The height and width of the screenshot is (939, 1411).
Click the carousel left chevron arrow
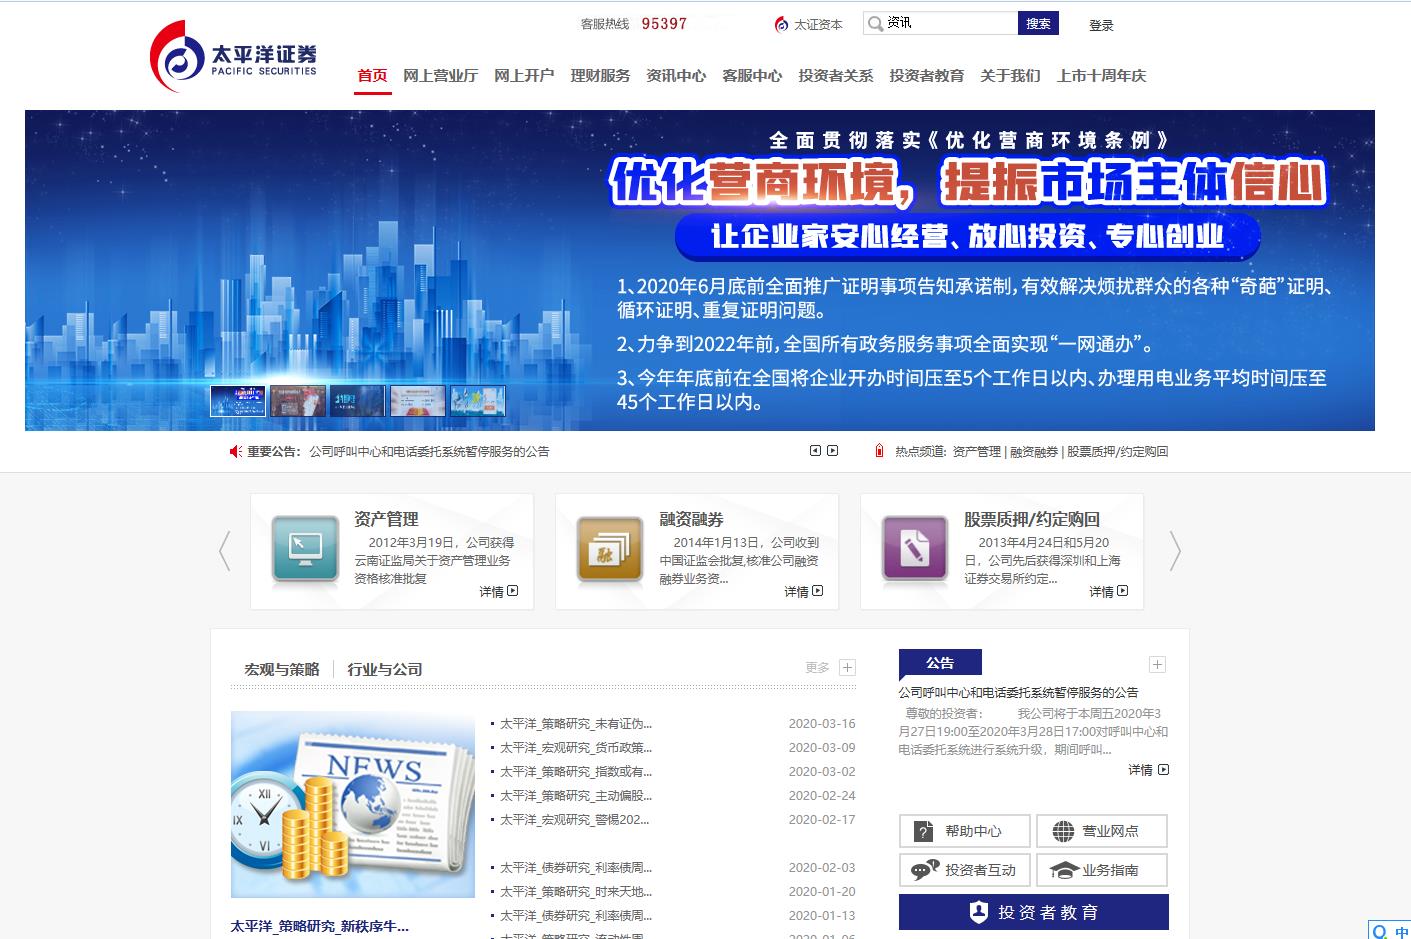[224, 550]
